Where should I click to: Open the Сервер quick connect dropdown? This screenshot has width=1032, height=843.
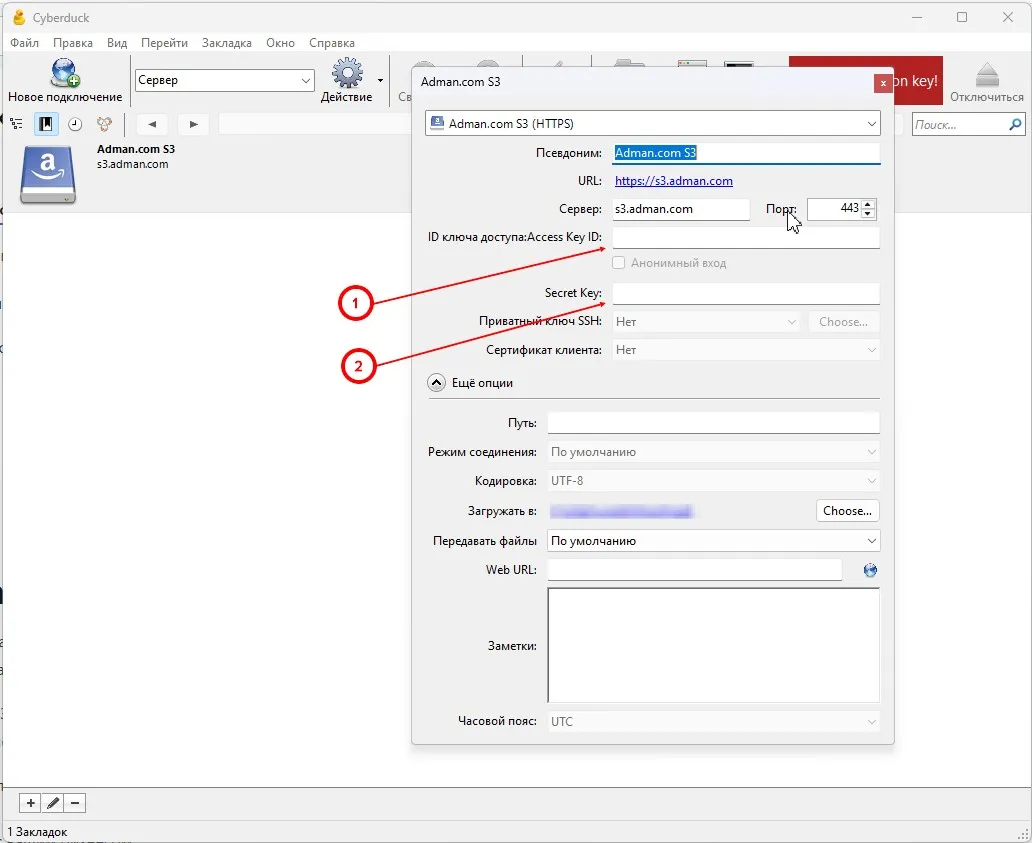(224, 80)
